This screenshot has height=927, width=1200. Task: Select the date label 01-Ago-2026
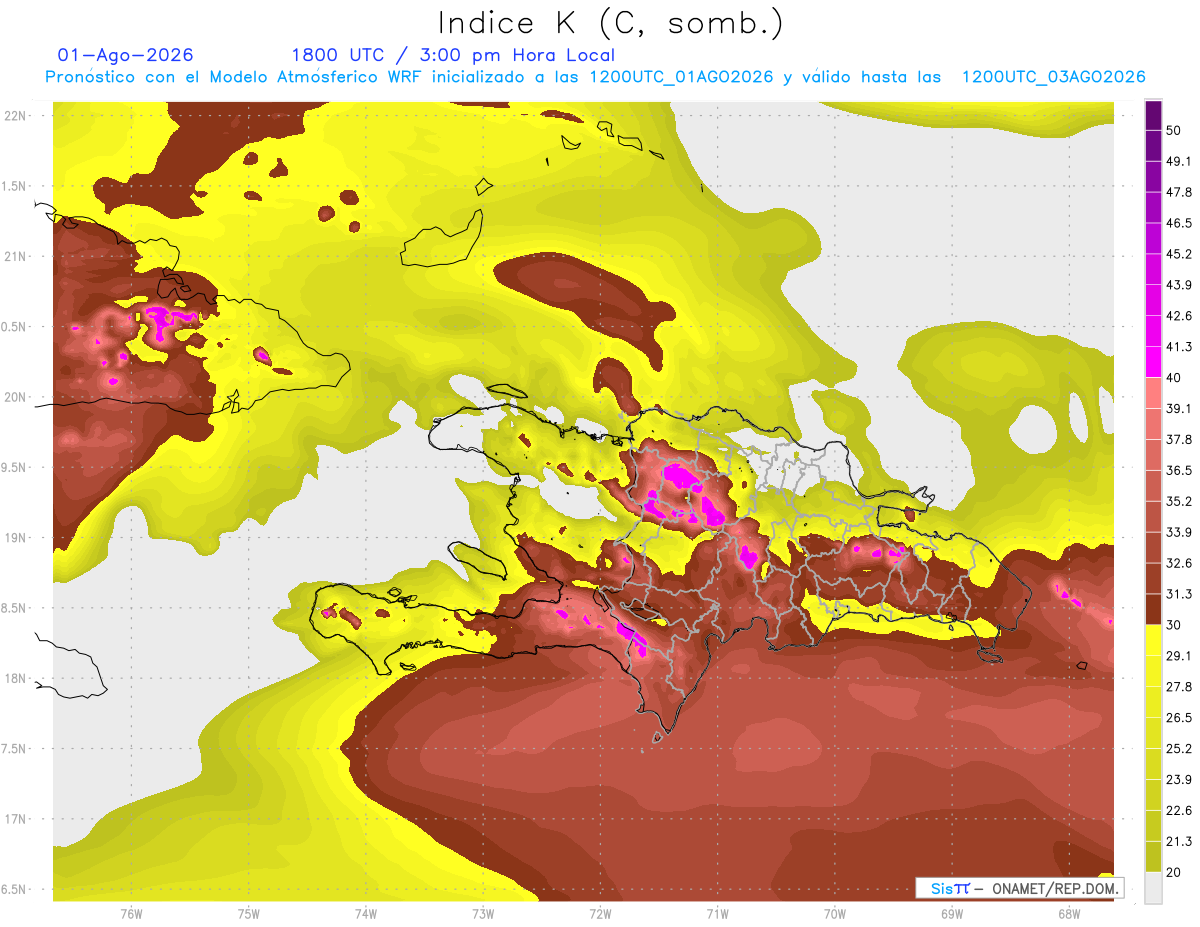click(126, 55)
